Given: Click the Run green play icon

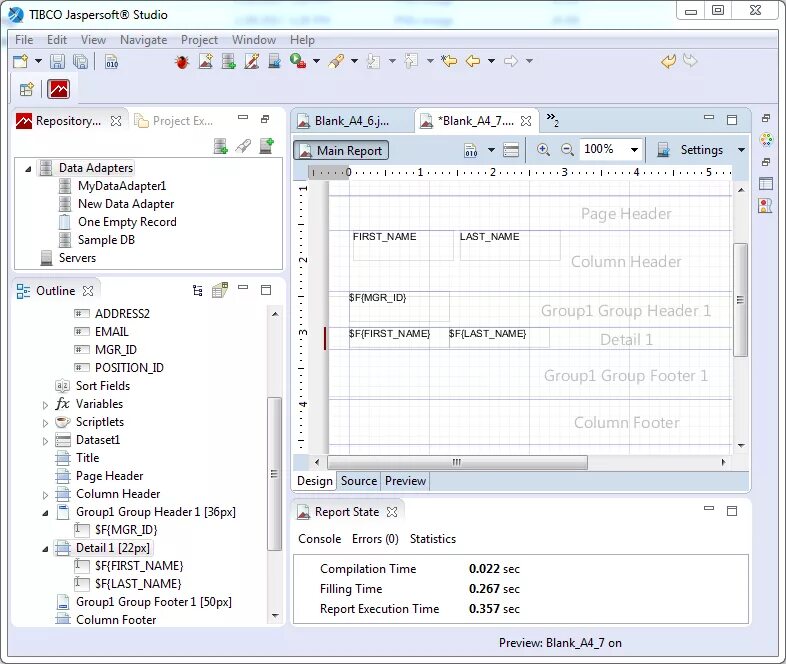Looking at the screenshot, I should [298, 61].
